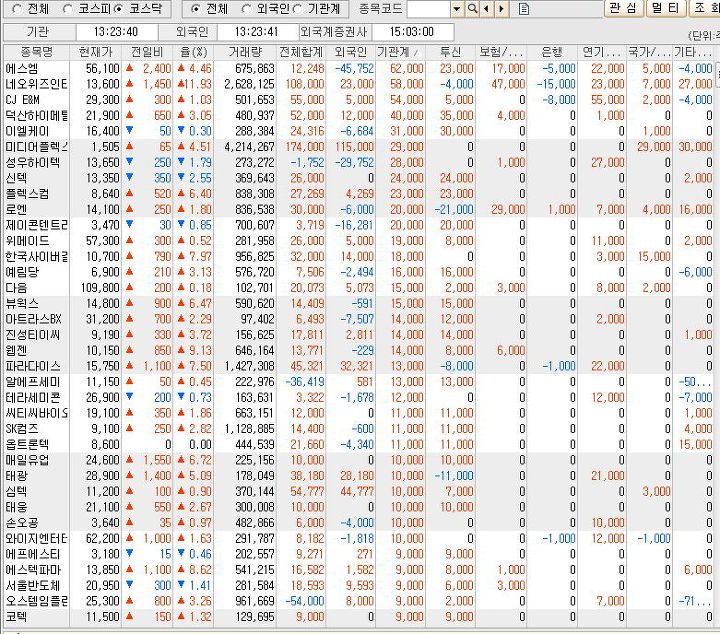Click the magnifier search icon
This screenshot has height=634, width=720.
472,9
